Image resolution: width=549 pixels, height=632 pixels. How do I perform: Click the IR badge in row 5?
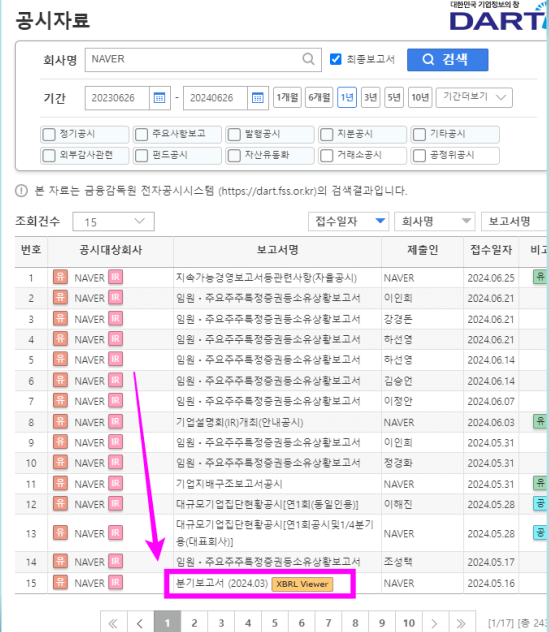click(115, 360)
